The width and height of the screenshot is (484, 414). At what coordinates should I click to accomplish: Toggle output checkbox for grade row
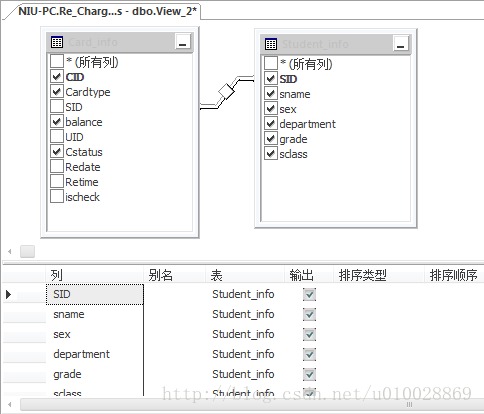tap(309, 374)
